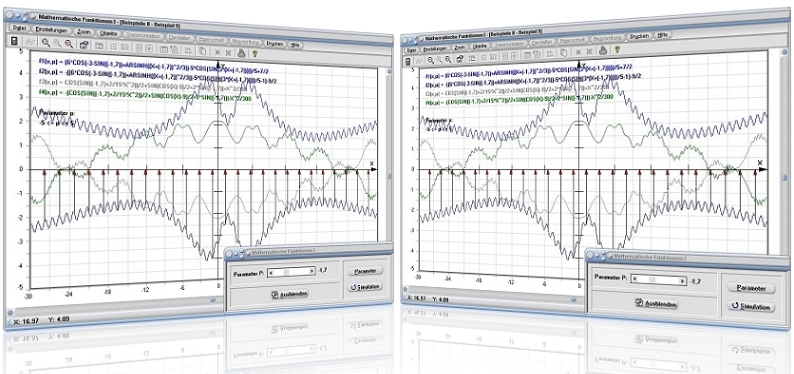Start Simulation in left dialog
The height and width of the screenshot is (374, 794).
365,287
